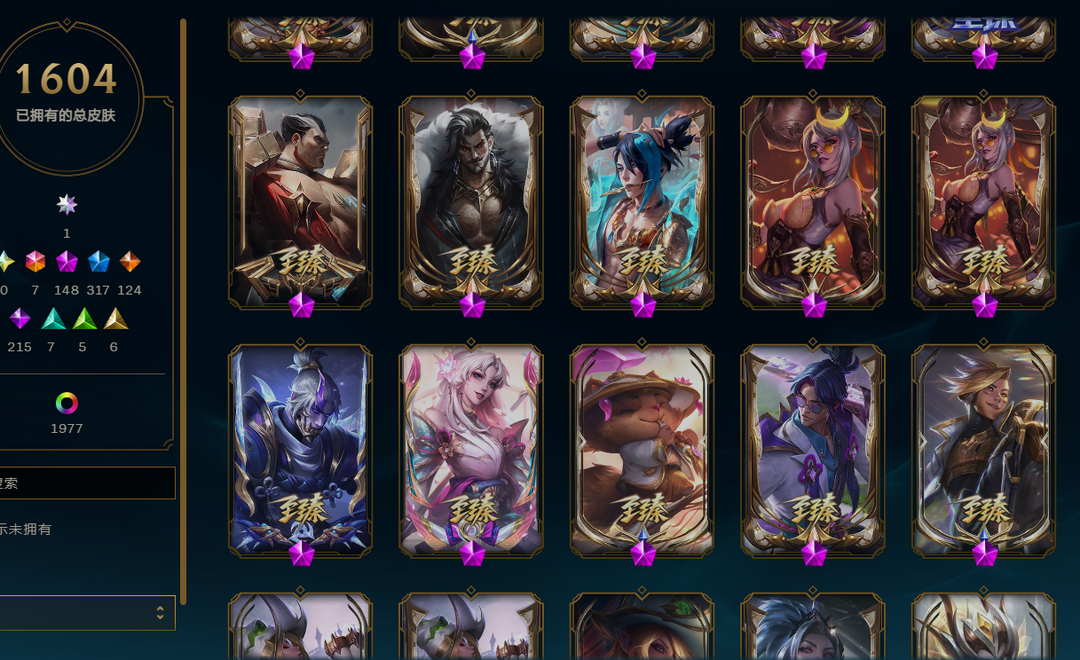Open the sort dropdown below the search field
Viewport: 1080px width, 660px height.
click(87, 612)
